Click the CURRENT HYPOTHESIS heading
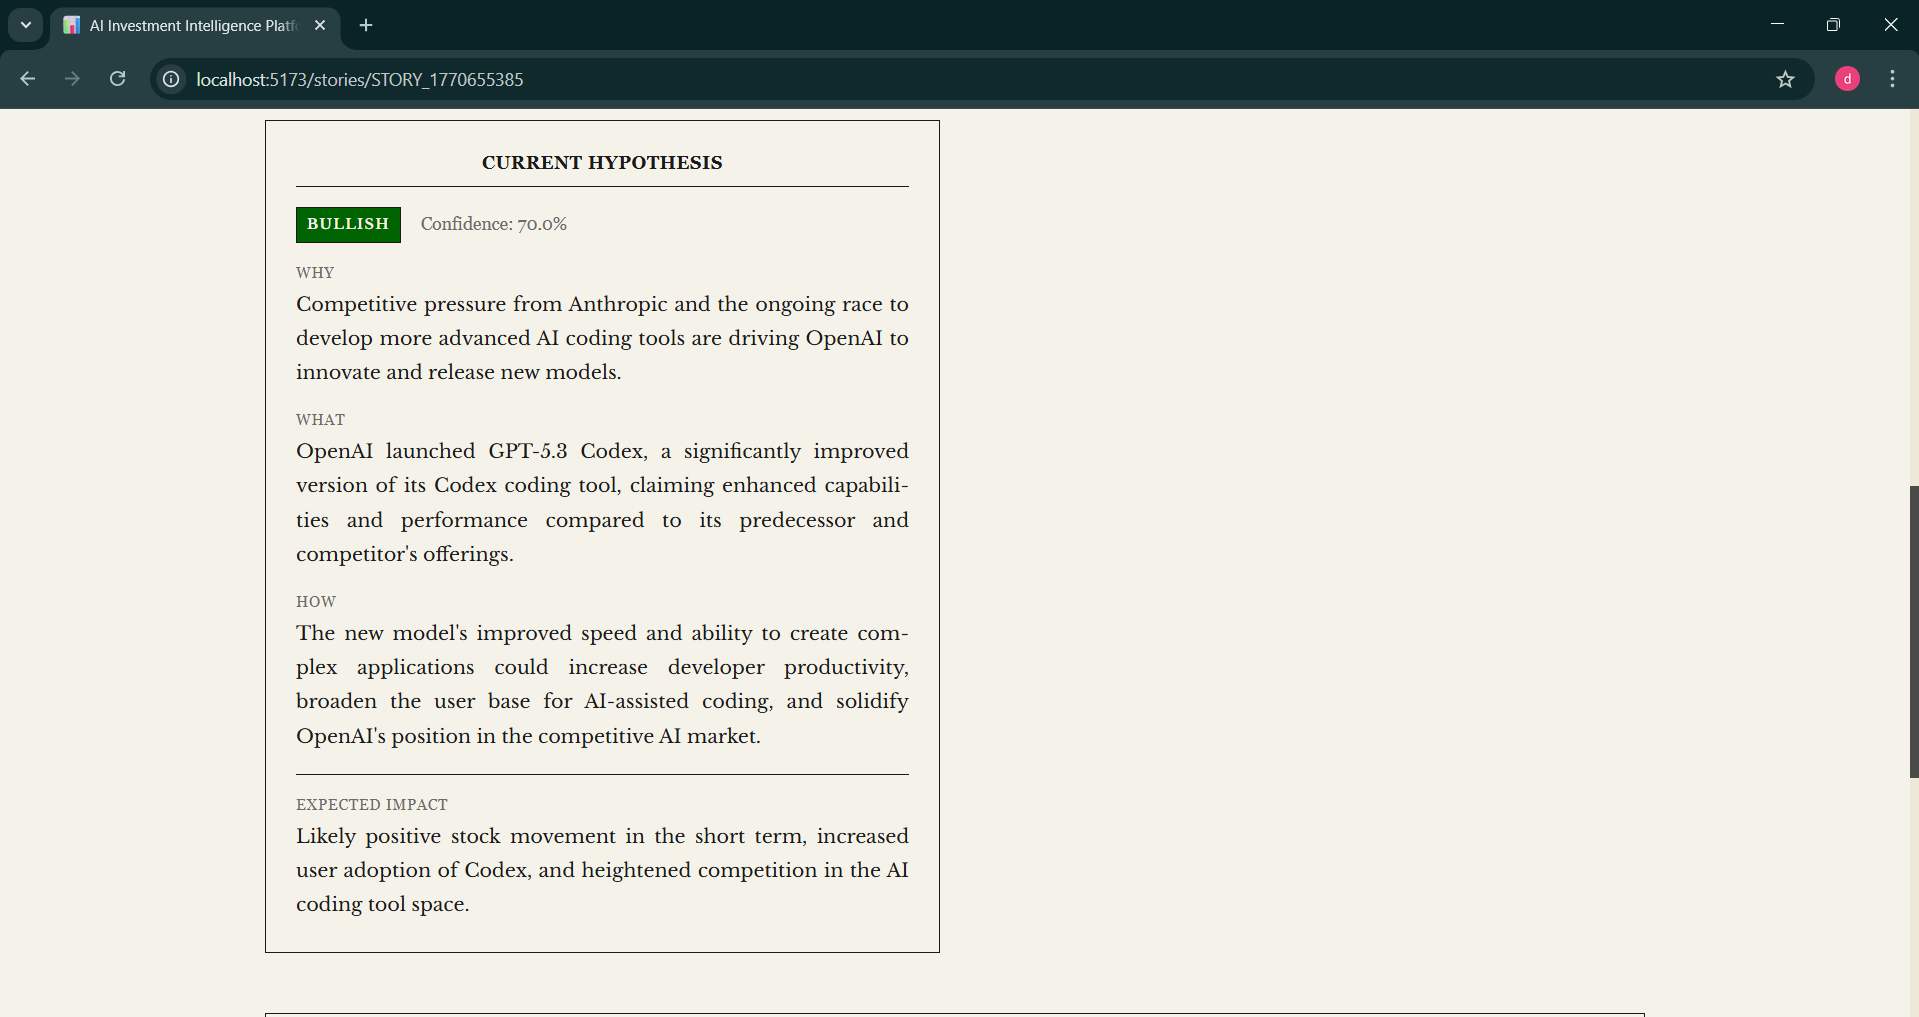Screen dimensions: 1919x1017 click(x=602, y=163)
